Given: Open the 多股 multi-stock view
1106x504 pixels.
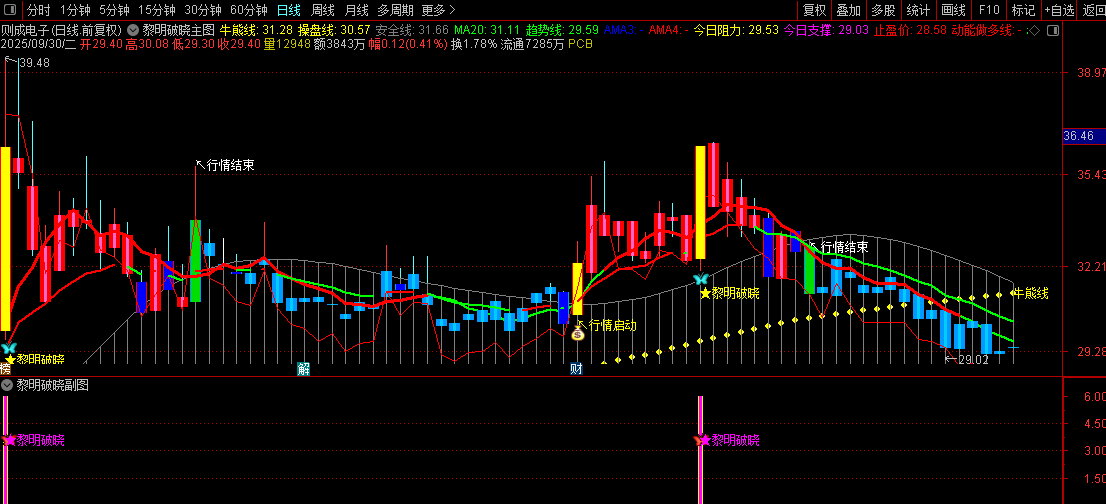Looking at the screenshot, I should coord(883,10).
